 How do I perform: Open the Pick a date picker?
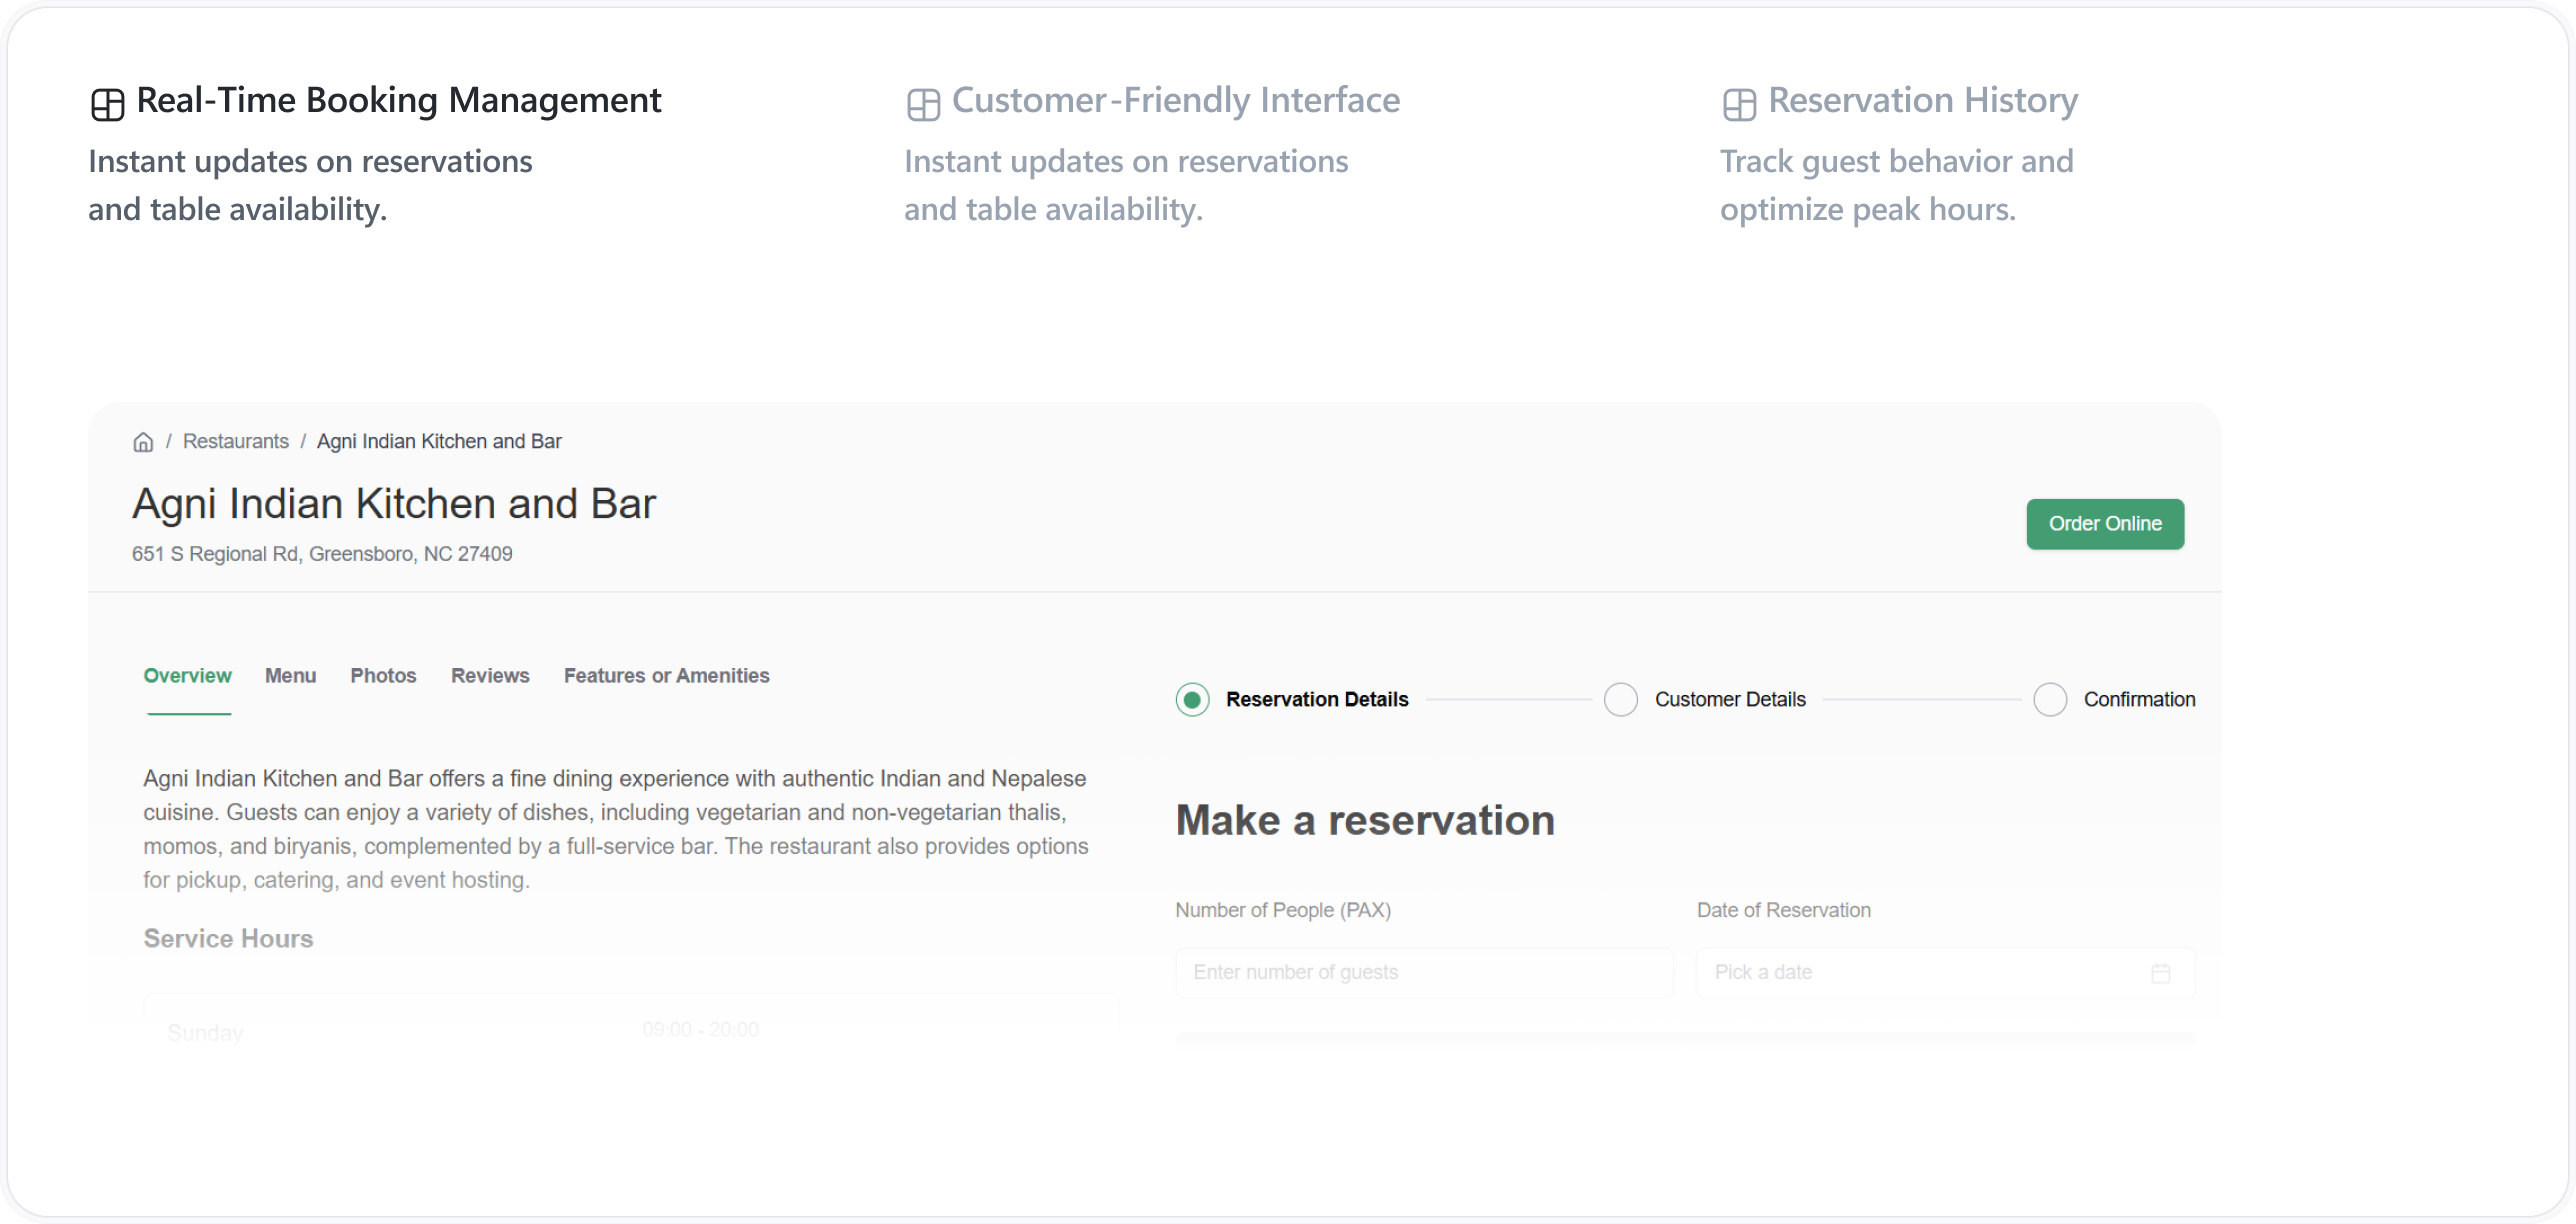1900,971
